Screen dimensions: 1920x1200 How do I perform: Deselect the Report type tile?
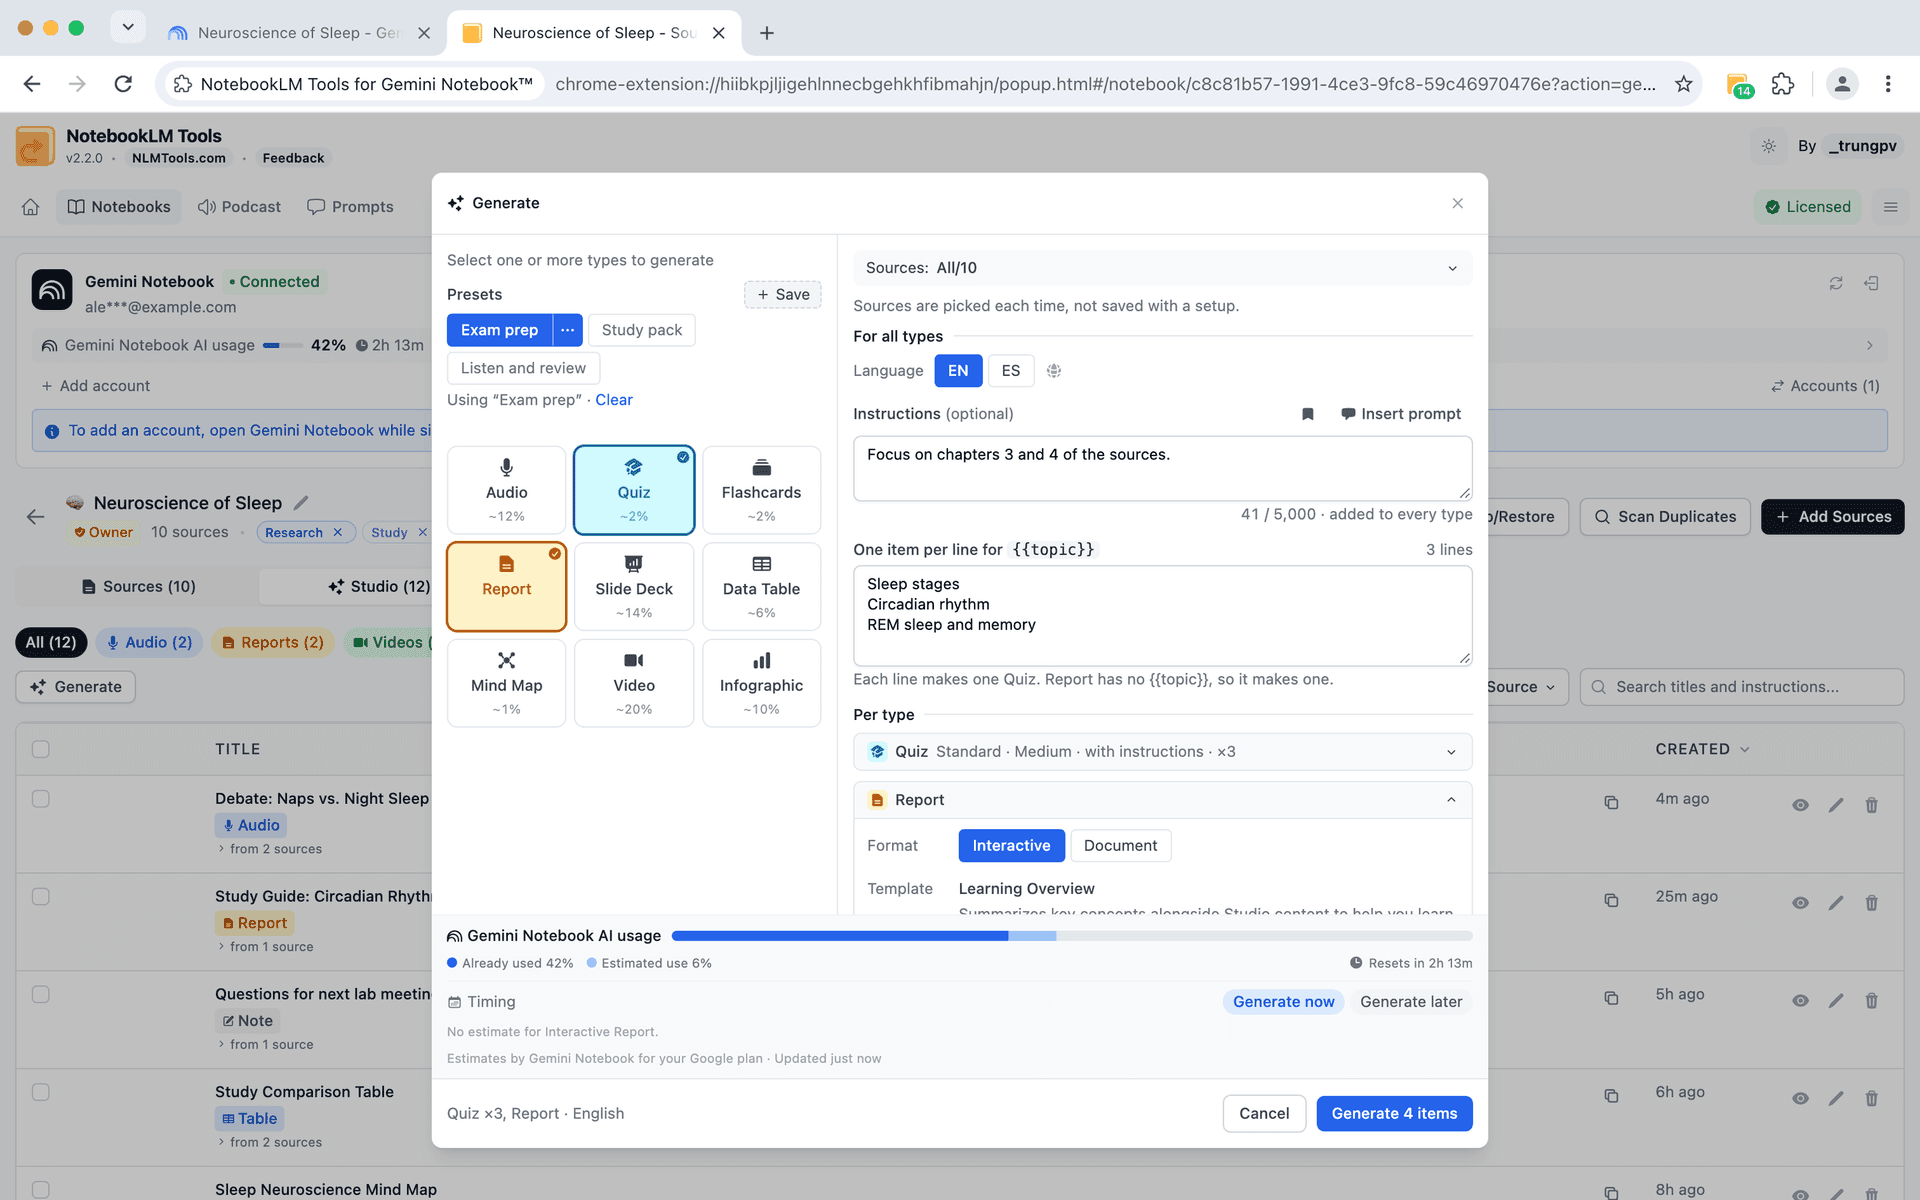pyautogui.click(x=506, y=587)
